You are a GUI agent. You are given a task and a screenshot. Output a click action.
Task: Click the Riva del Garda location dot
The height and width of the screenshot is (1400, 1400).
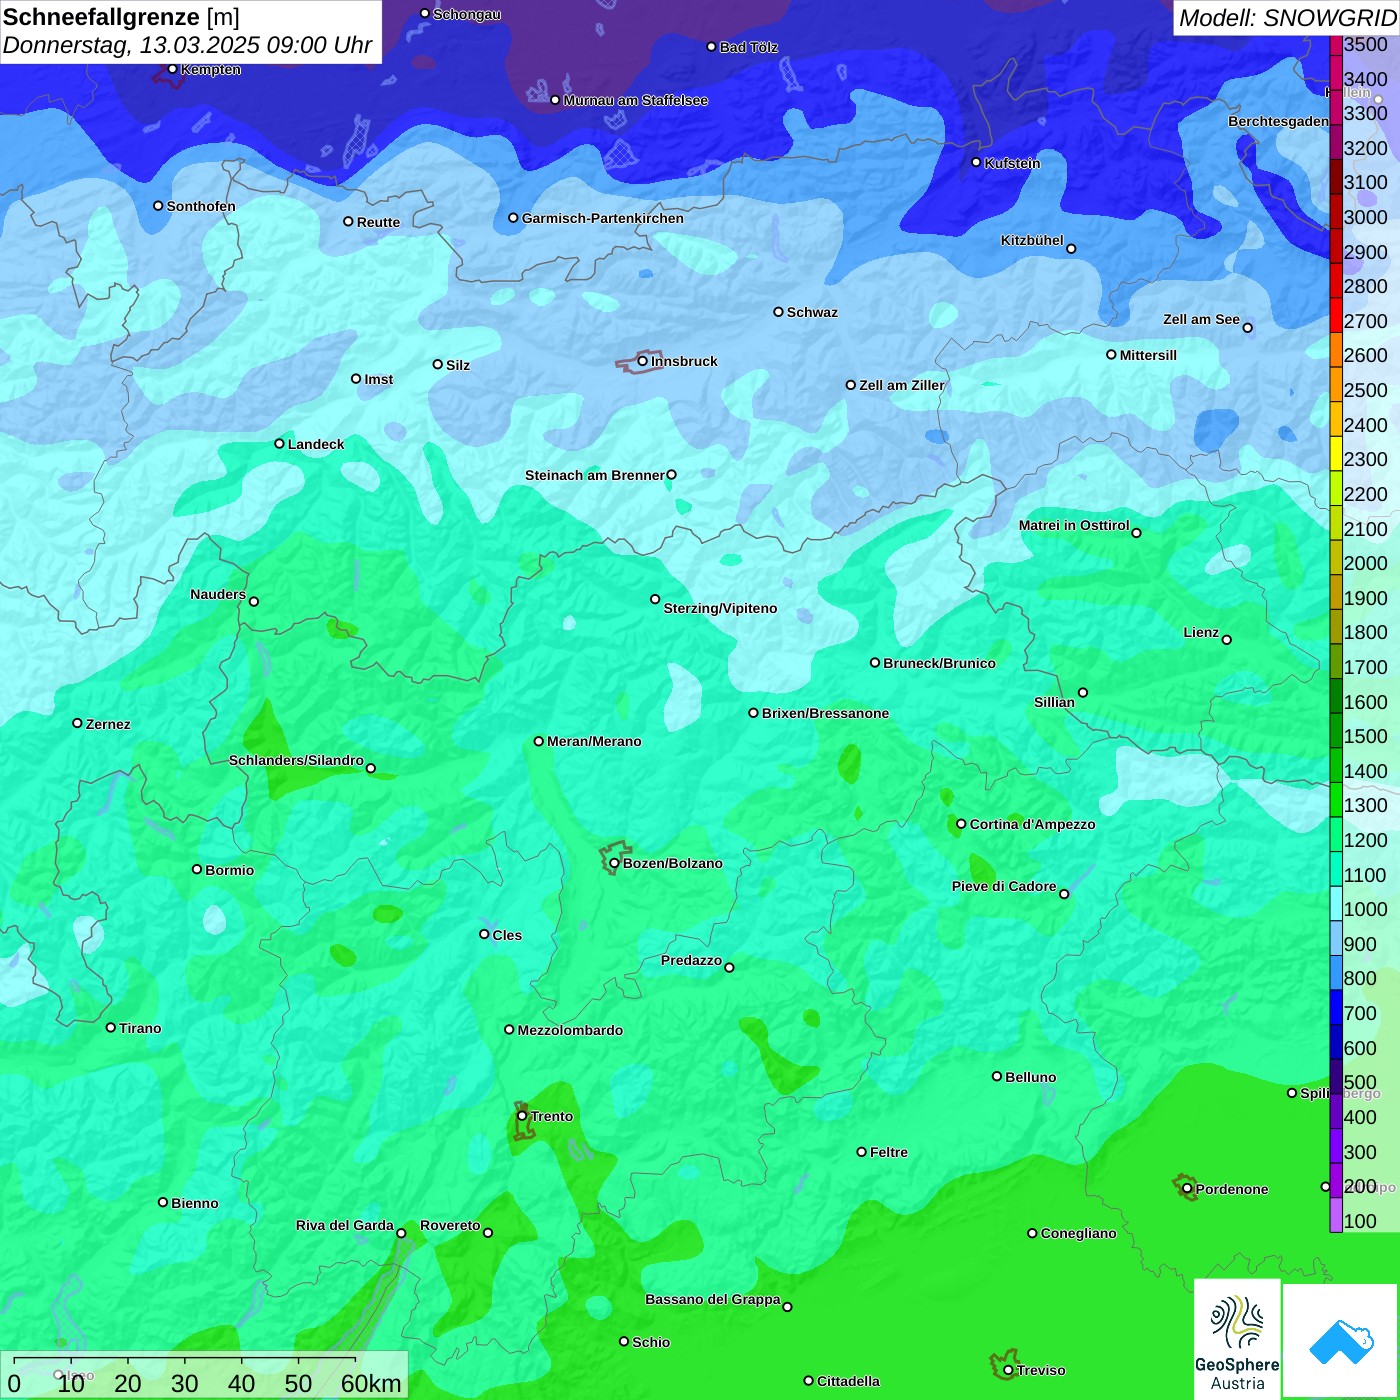pyautogui.click(x=401, y=1233)
